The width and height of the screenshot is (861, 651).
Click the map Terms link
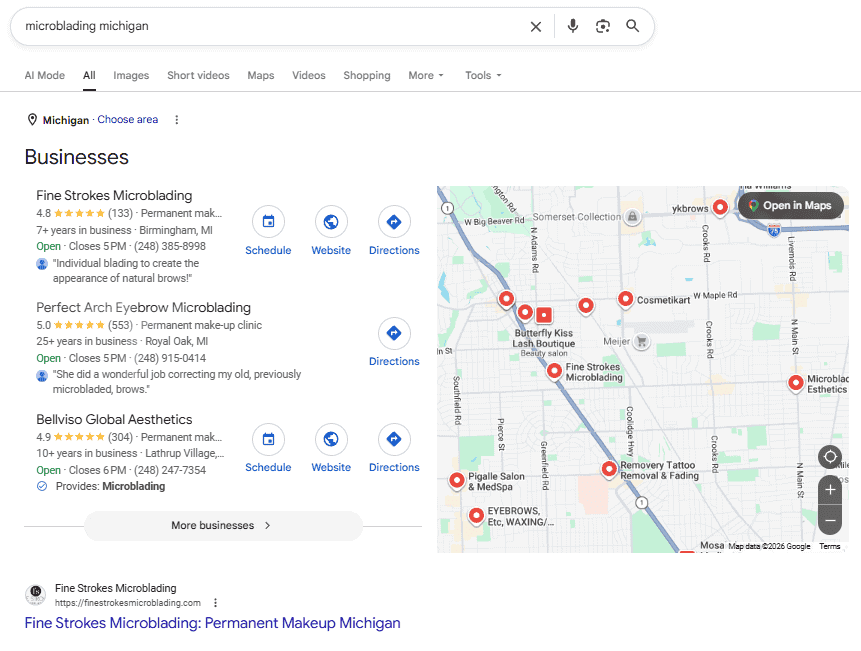829,546
